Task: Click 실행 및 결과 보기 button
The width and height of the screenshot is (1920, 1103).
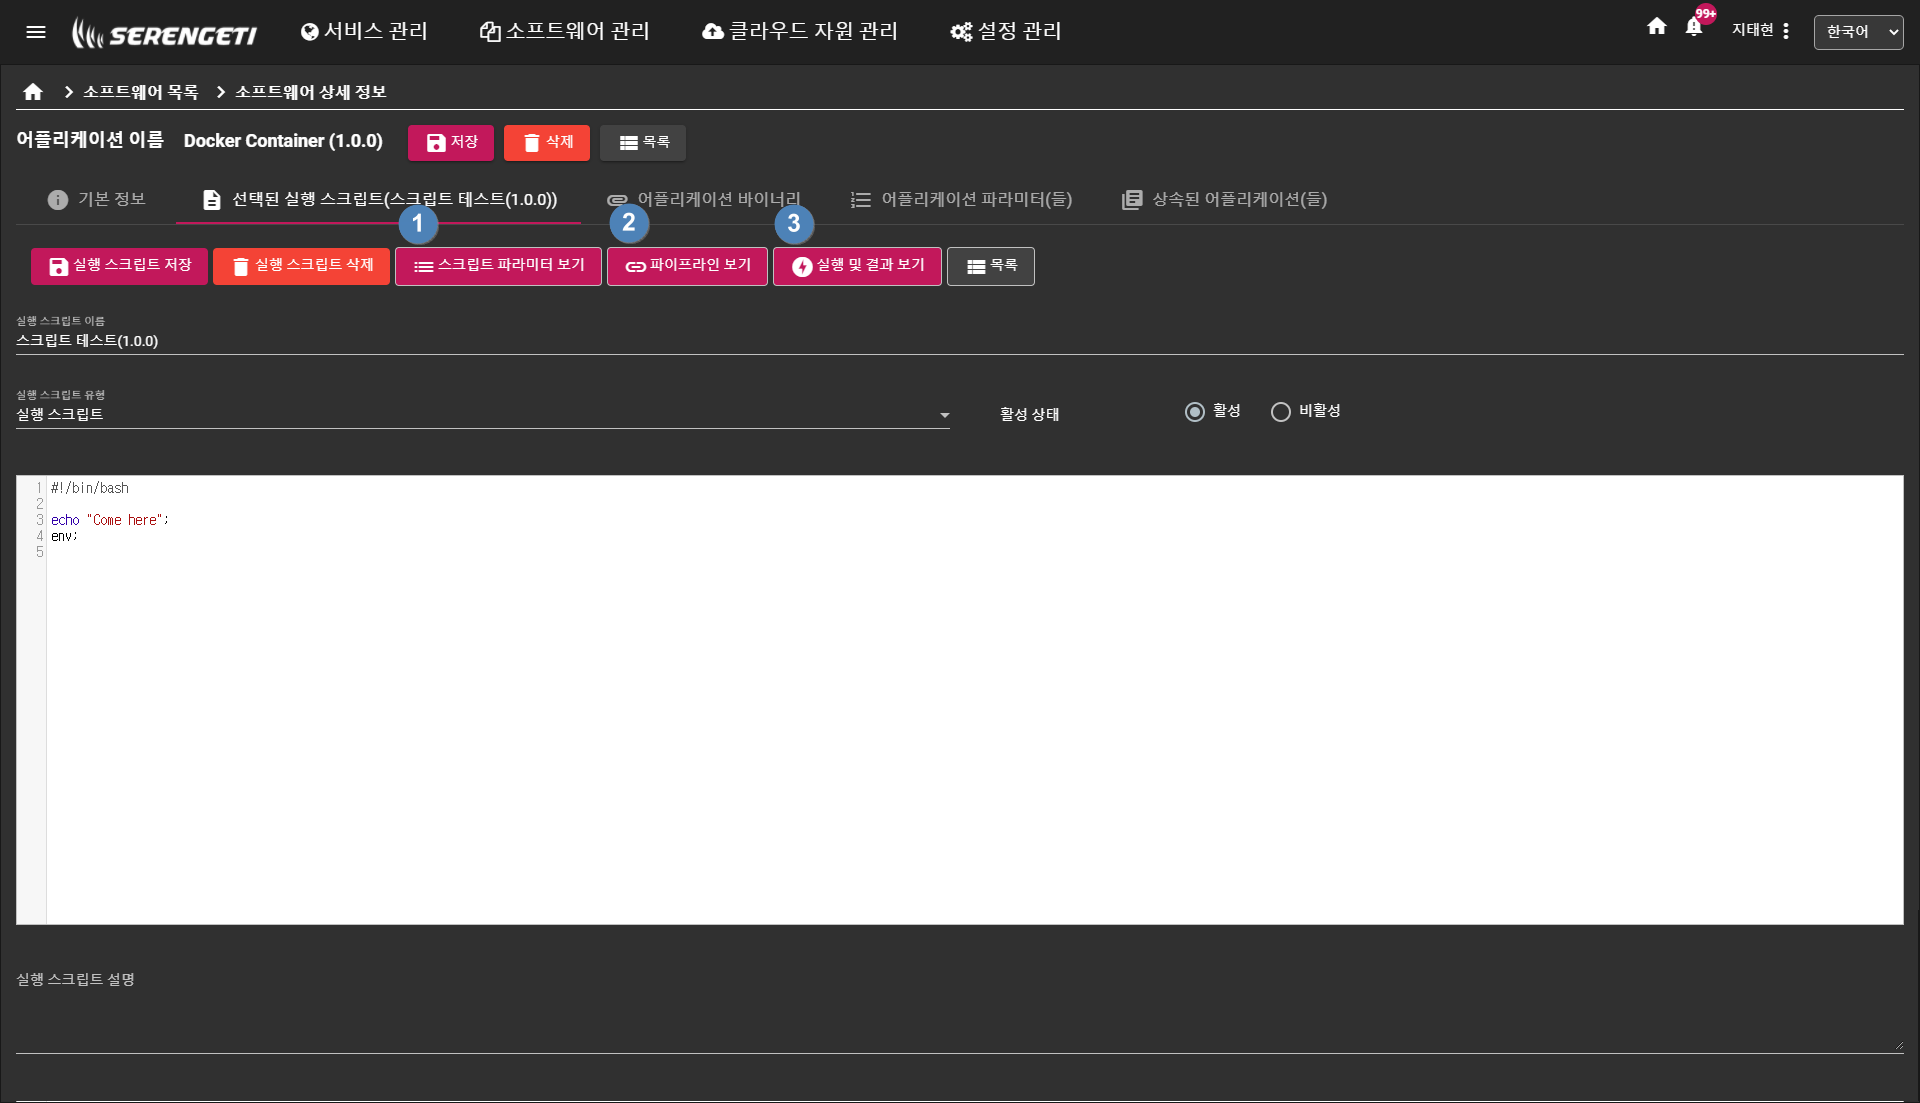Action: pos(858,266)
